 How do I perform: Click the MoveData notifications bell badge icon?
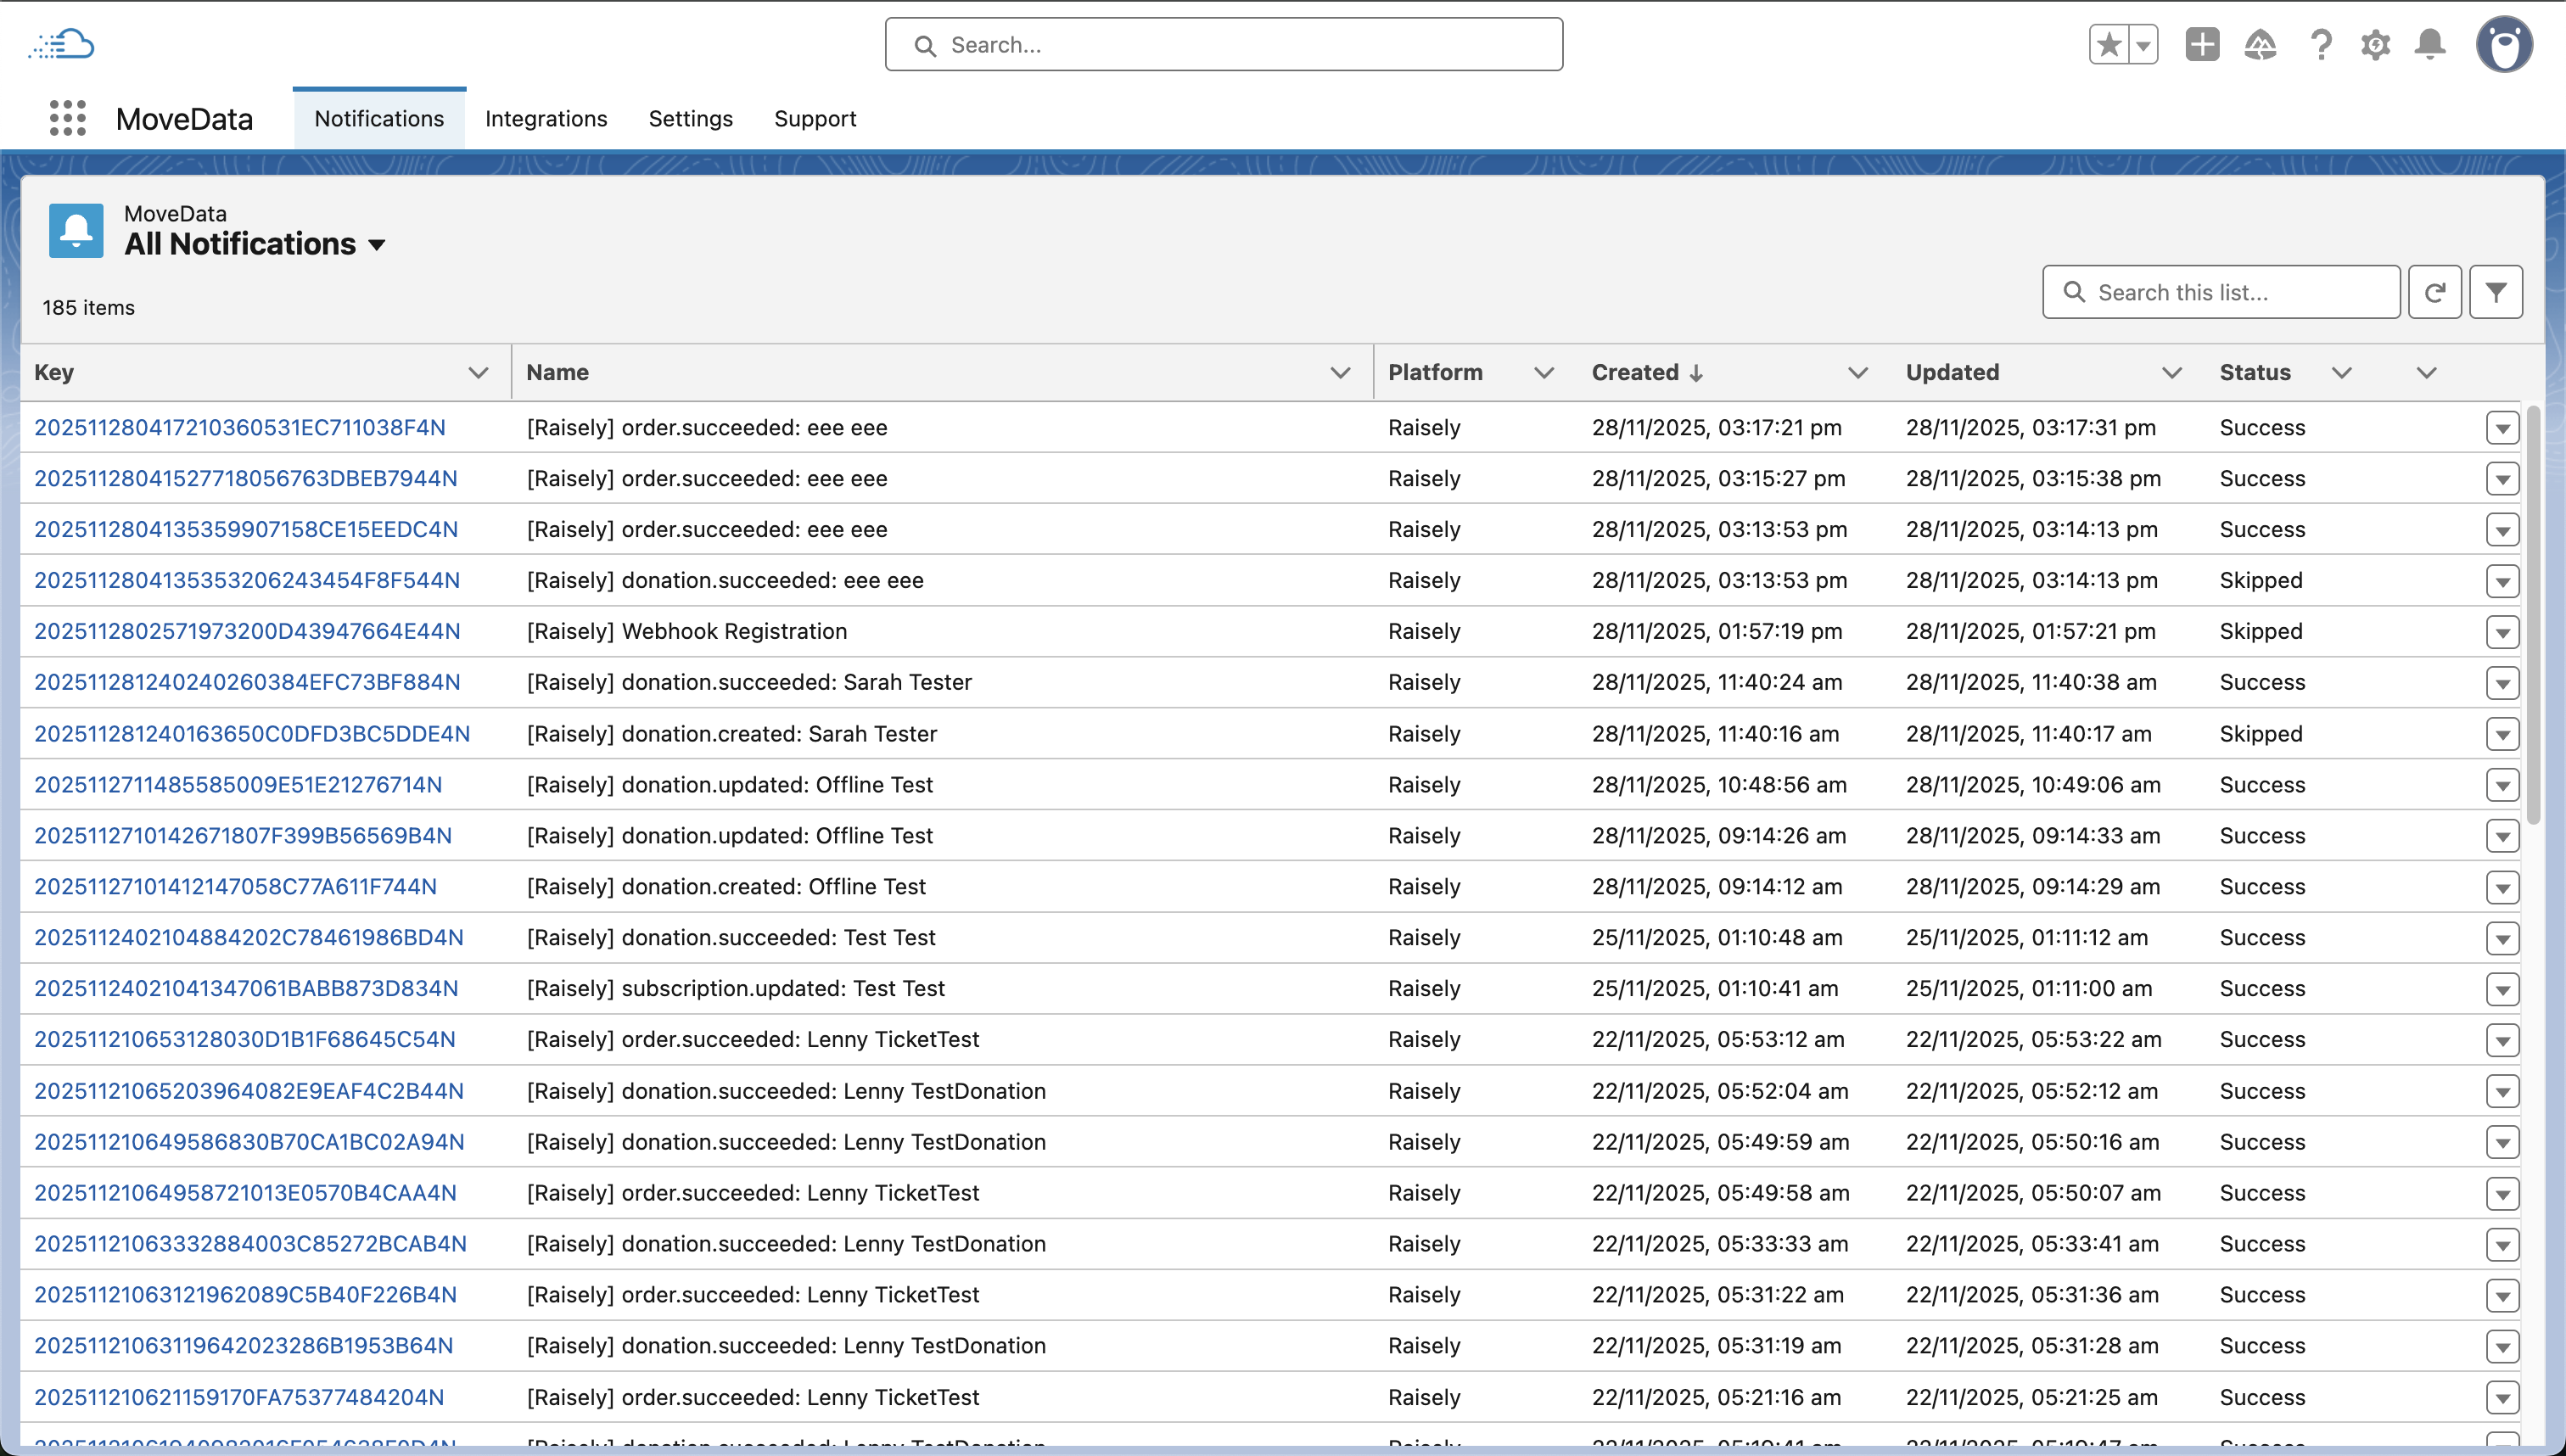tap(75, 230)
